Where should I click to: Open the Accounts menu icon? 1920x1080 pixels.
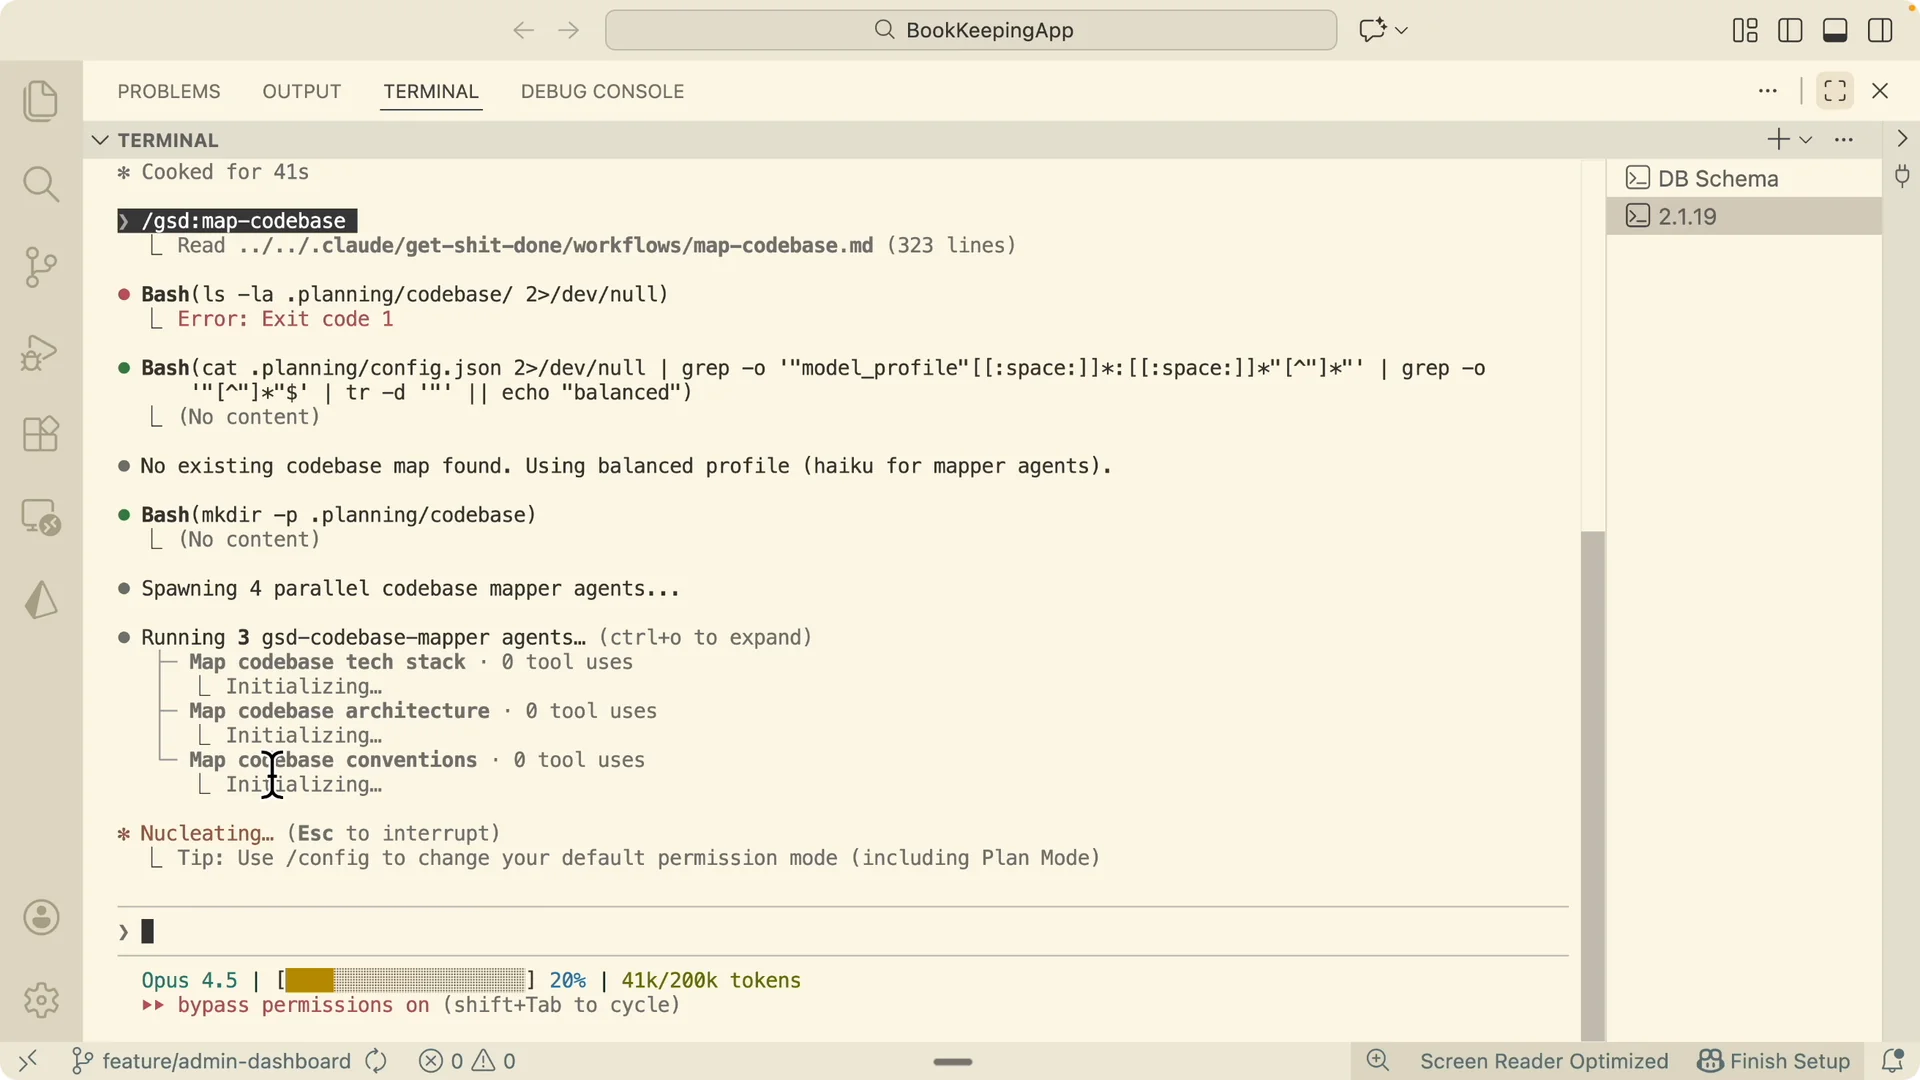[x=41, y=917]
